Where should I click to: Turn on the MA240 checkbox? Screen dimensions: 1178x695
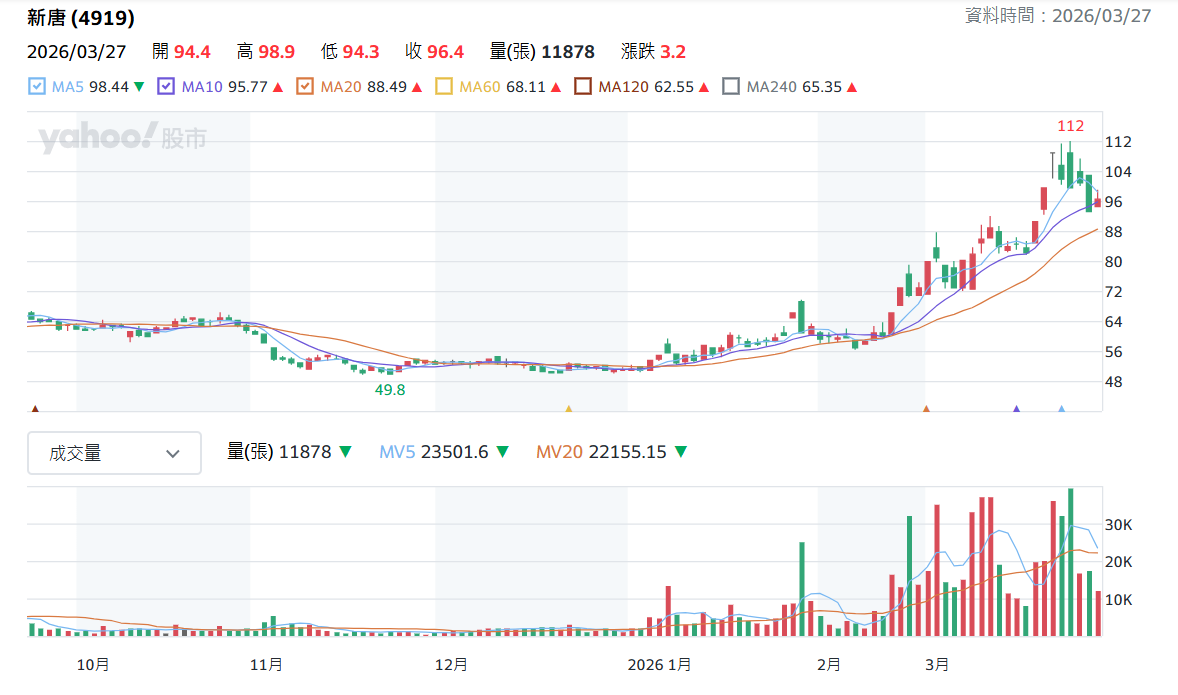(731, 86)
